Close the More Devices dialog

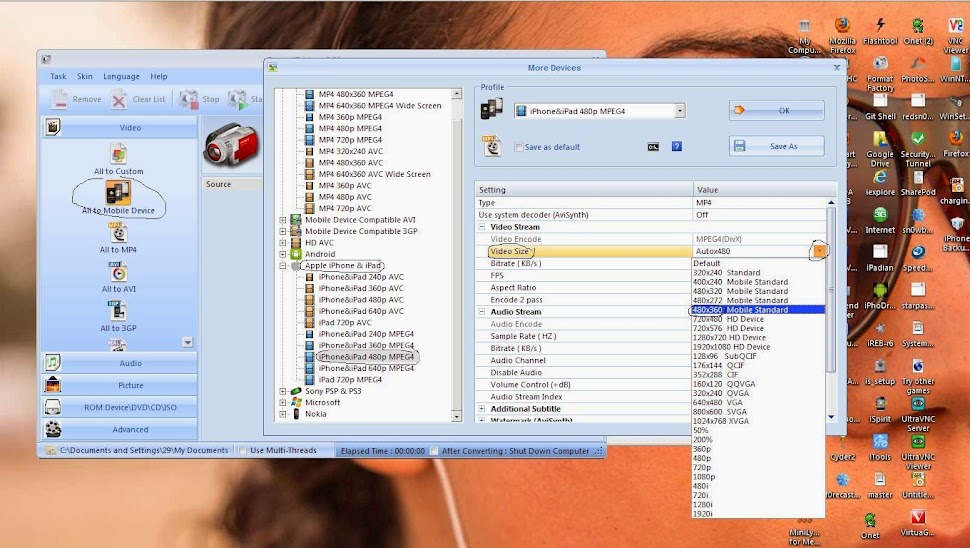837,67
